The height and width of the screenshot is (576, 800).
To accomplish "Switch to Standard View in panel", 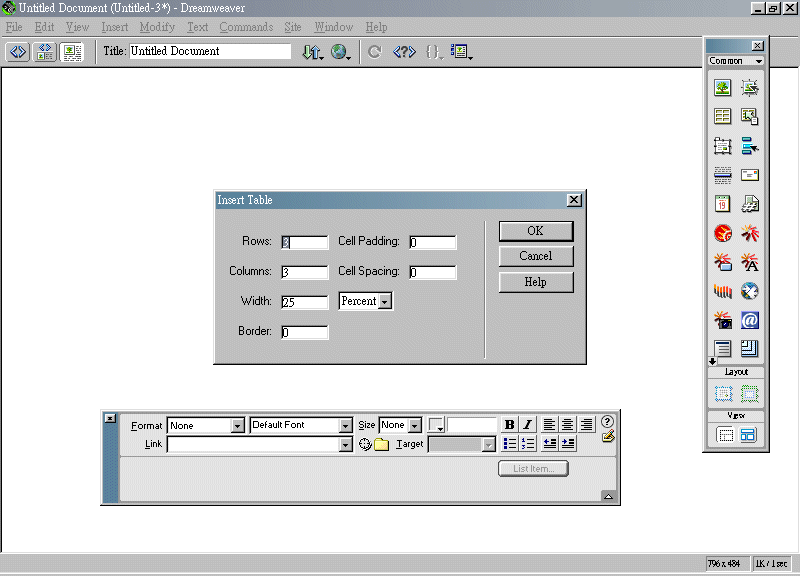I will [724, 435].
